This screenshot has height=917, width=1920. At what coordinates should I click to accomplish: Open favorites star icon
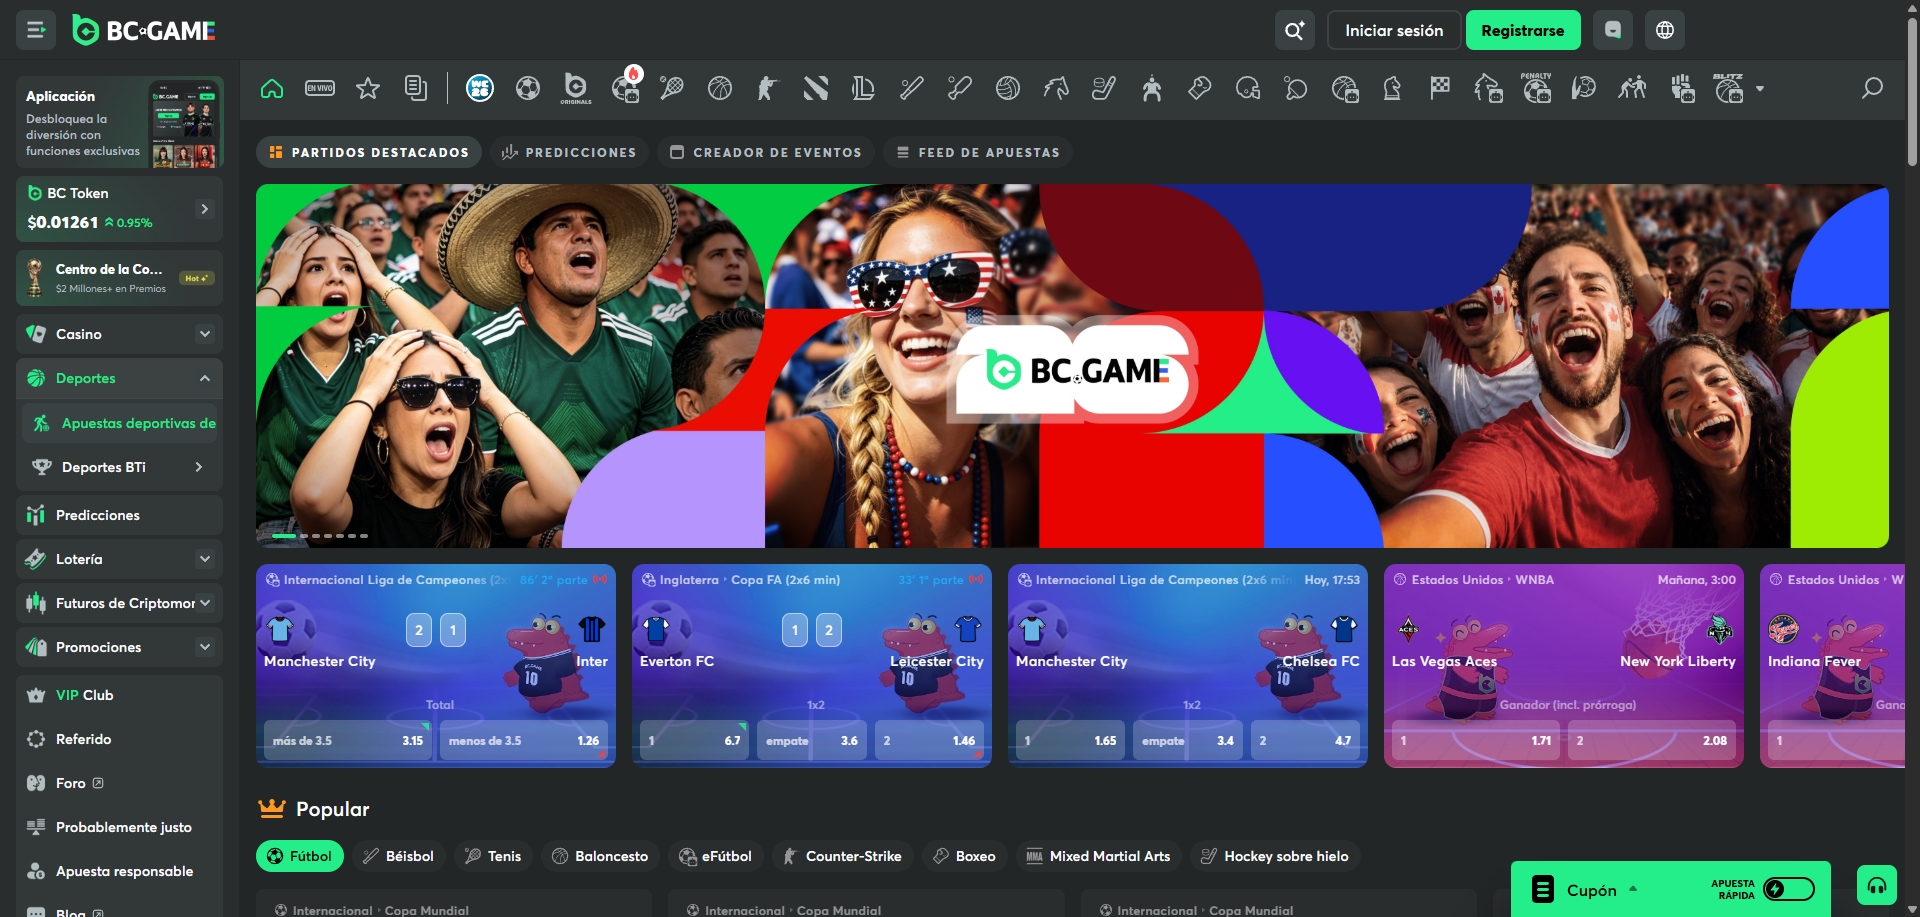click(x=368, y=89)
